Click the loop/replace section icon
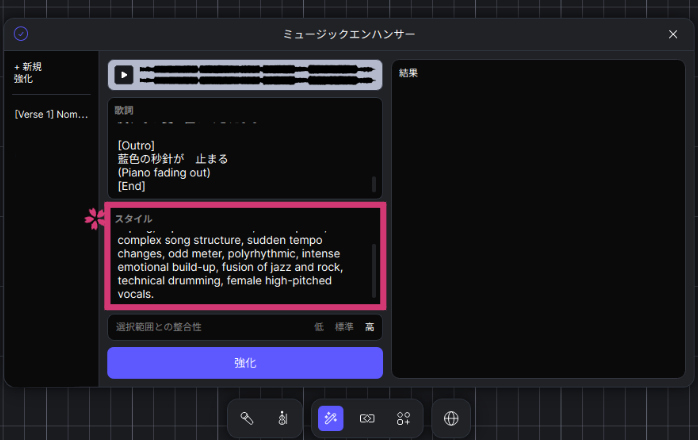The height and width of the screenshot is (440, 698). [x=367, y=418]
